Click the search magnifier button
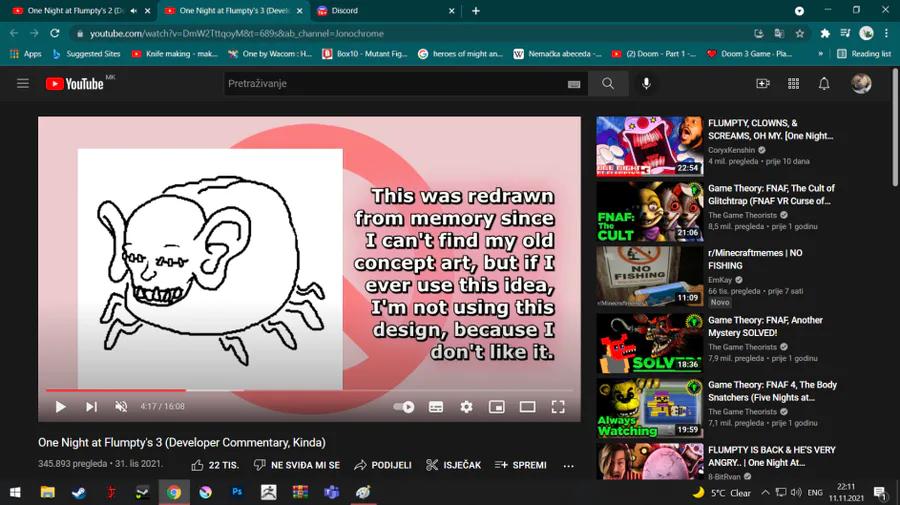The height and width of the screenshot is (505, 900). point(608,84)
